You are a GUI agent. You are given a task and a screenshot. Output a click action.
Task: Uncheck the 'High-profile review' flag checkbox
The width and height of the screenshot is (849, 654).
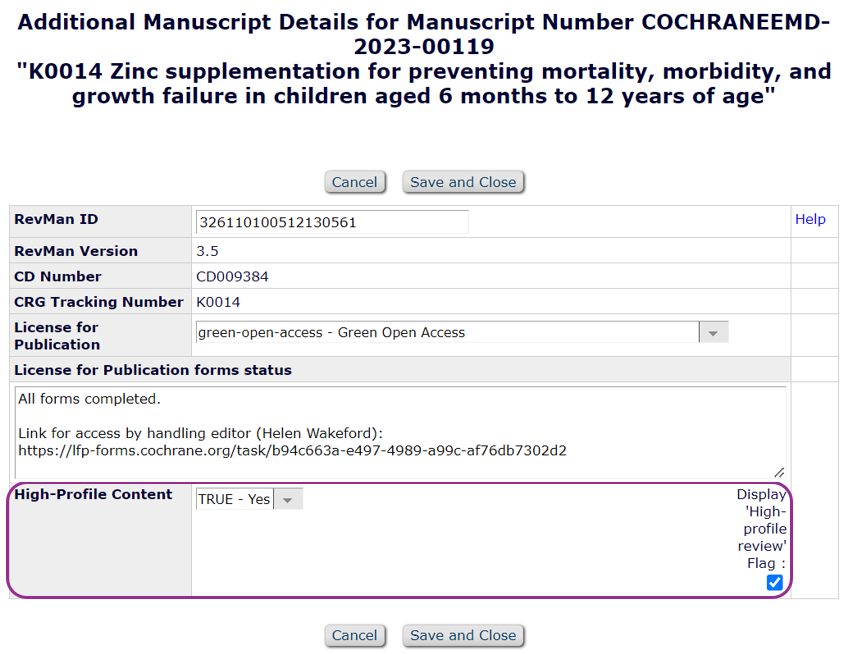click(774, 583)
